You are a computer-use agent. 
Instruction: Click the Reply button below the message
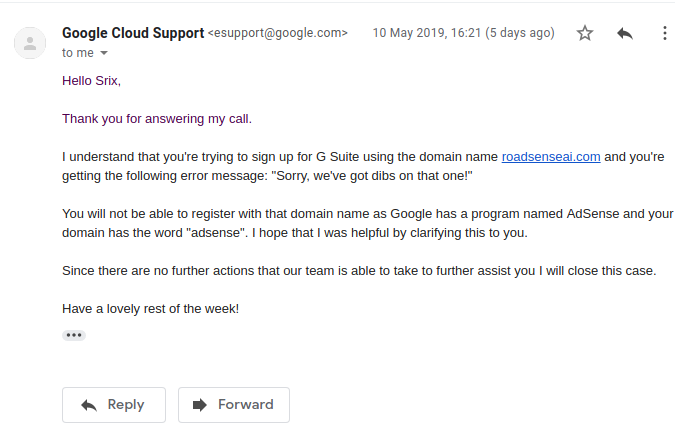point(114,405)
